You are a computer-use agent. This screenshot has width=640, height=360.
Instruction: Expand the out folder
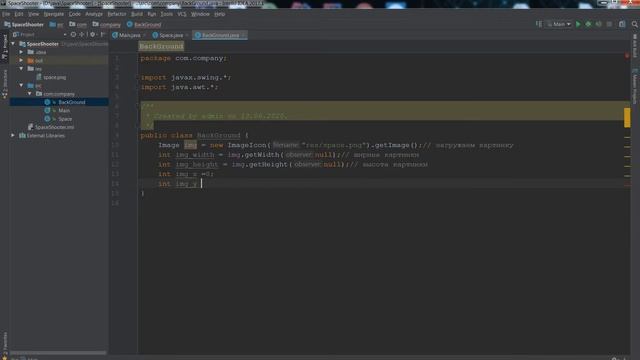tap(21, 60)
